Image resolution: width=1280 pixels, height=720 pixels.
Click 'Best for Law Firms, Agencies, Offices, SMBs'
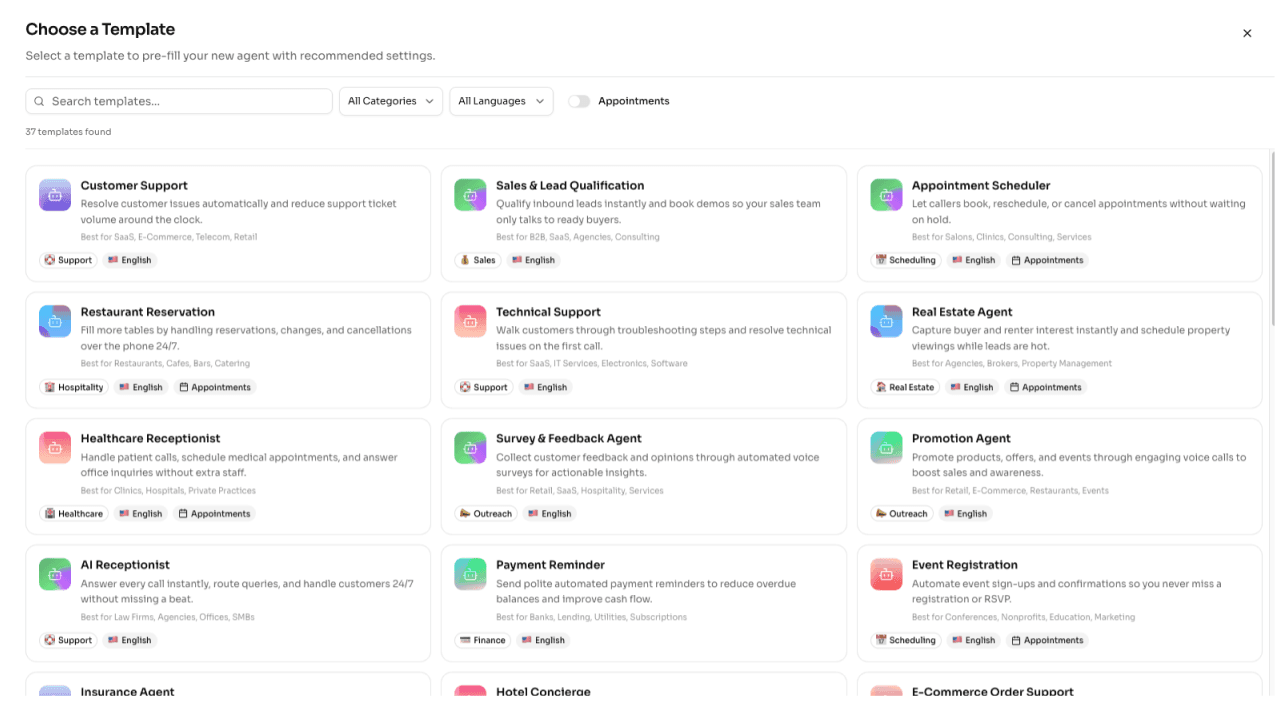pos(168,617)
